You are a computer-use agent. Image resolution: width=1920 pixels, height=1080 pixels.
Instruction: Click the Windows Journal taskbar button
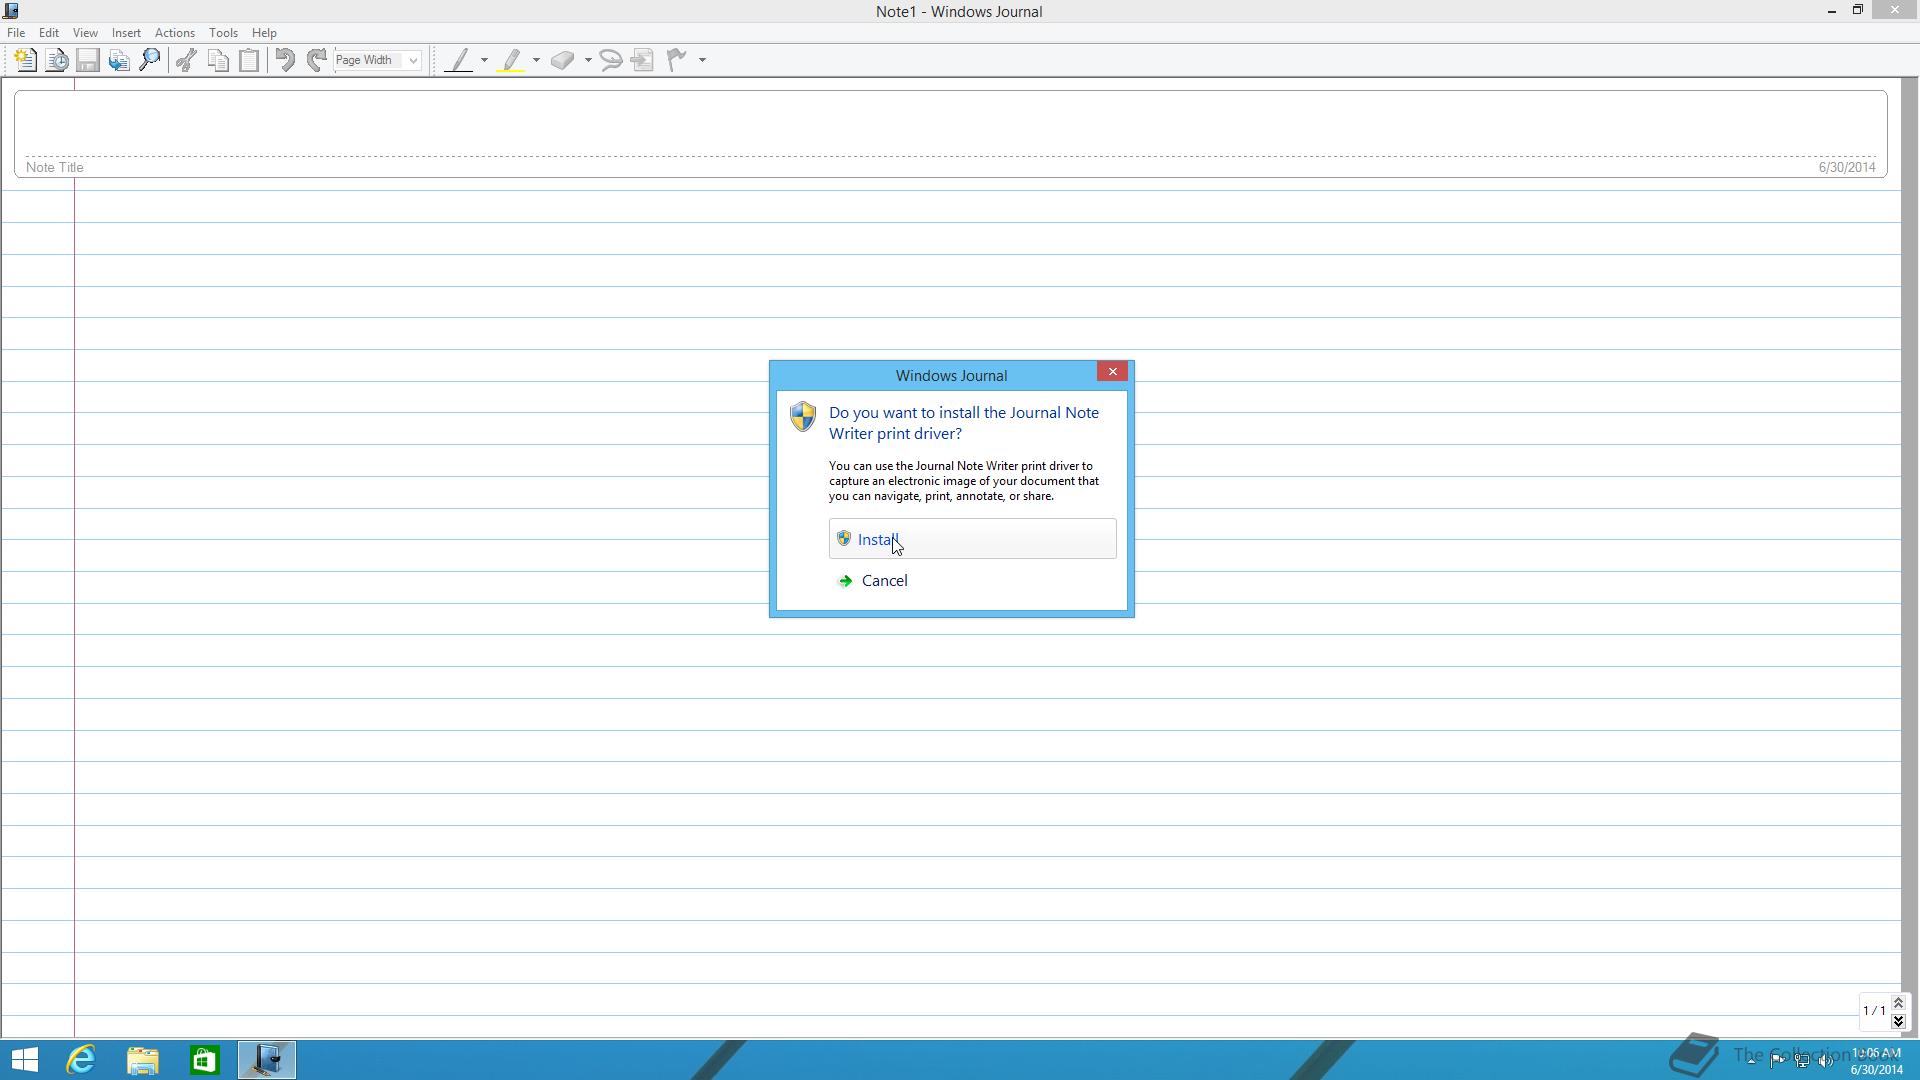point(267,1060)
